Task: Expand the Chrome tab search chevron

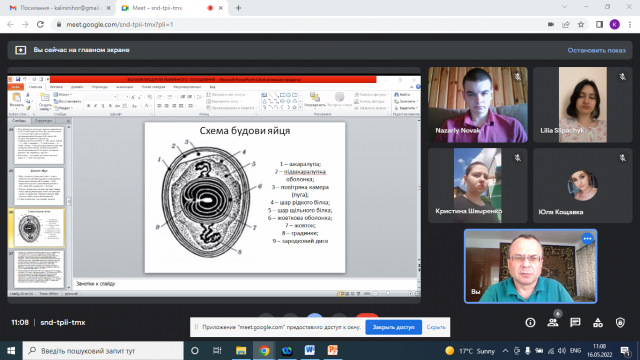Action: (x=564, y=7)
